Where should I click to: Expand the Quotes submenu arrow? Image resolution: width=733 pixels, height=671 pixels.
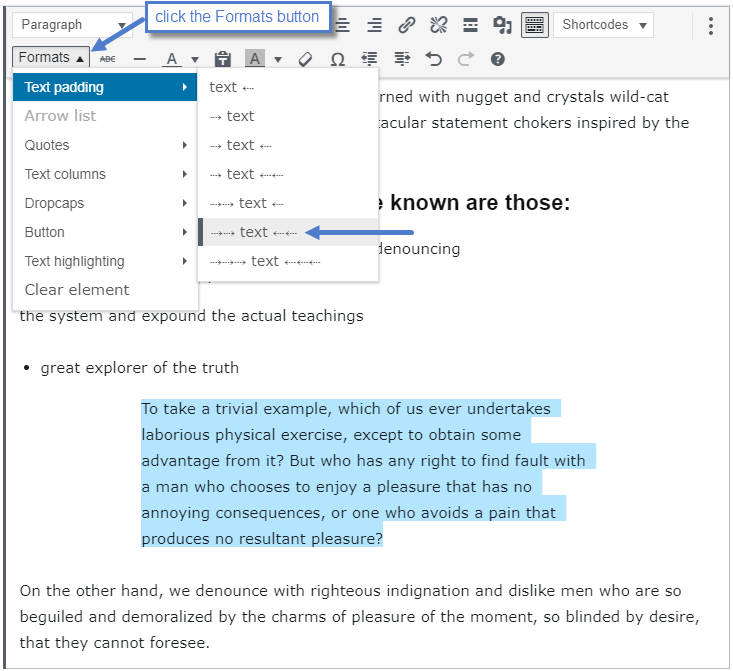pos(185,145)
